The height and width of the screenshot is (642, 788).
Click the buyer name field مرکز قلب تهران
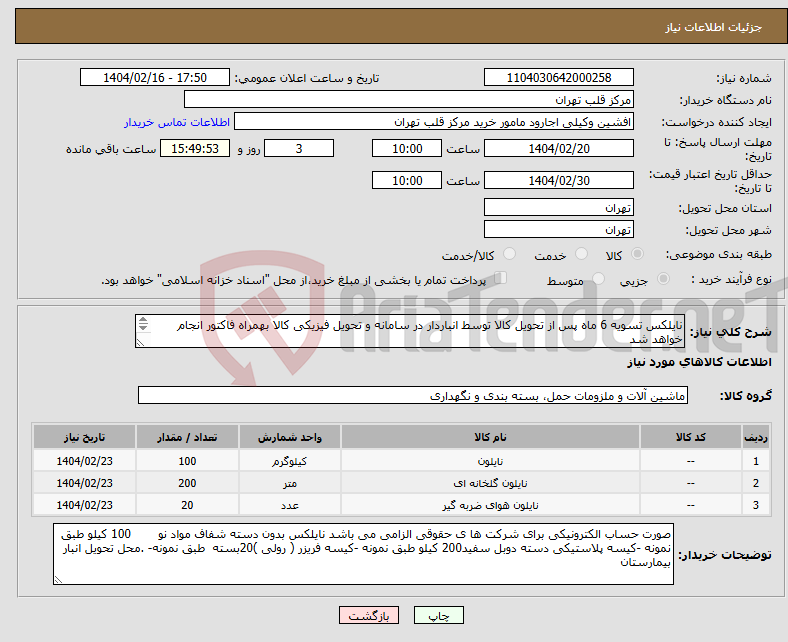coord(409,100)
